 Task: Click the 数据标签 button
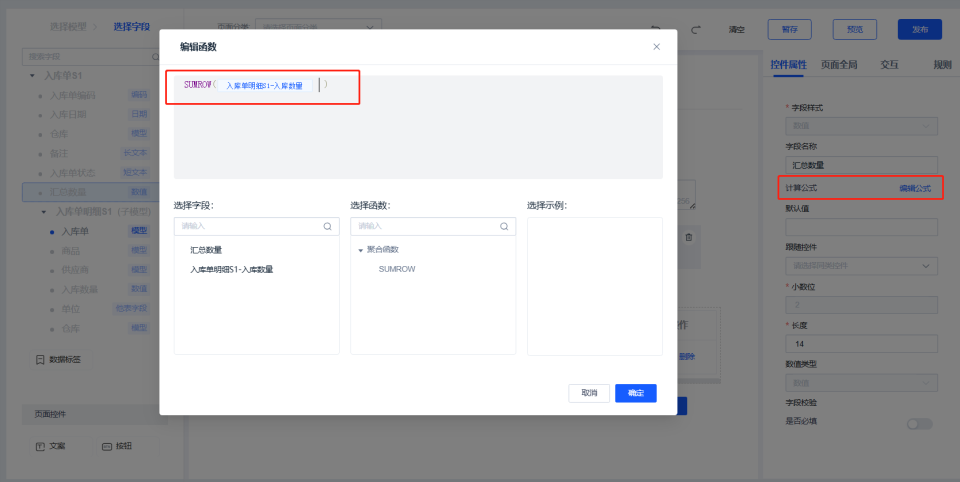[59, 360]
